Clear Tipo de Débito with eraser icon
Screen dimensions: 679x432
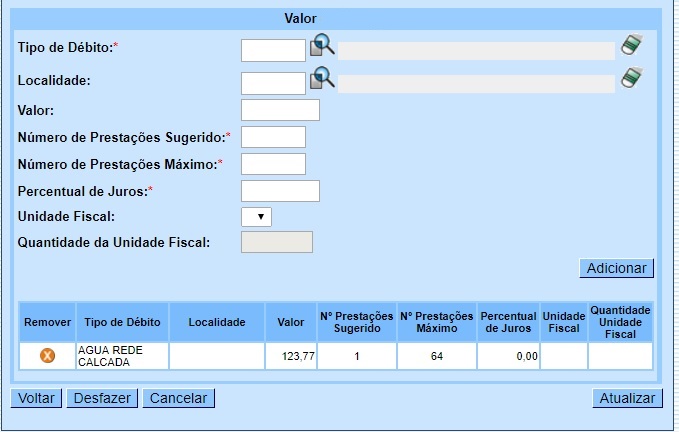(631, 45)
